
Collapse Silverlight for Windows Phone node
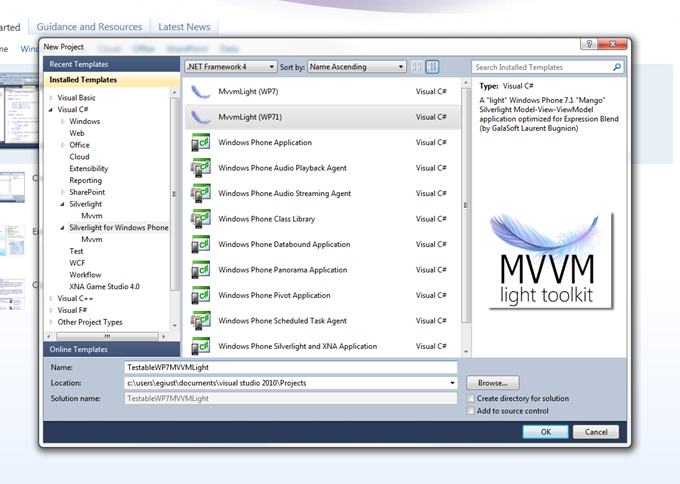point(63,228)
